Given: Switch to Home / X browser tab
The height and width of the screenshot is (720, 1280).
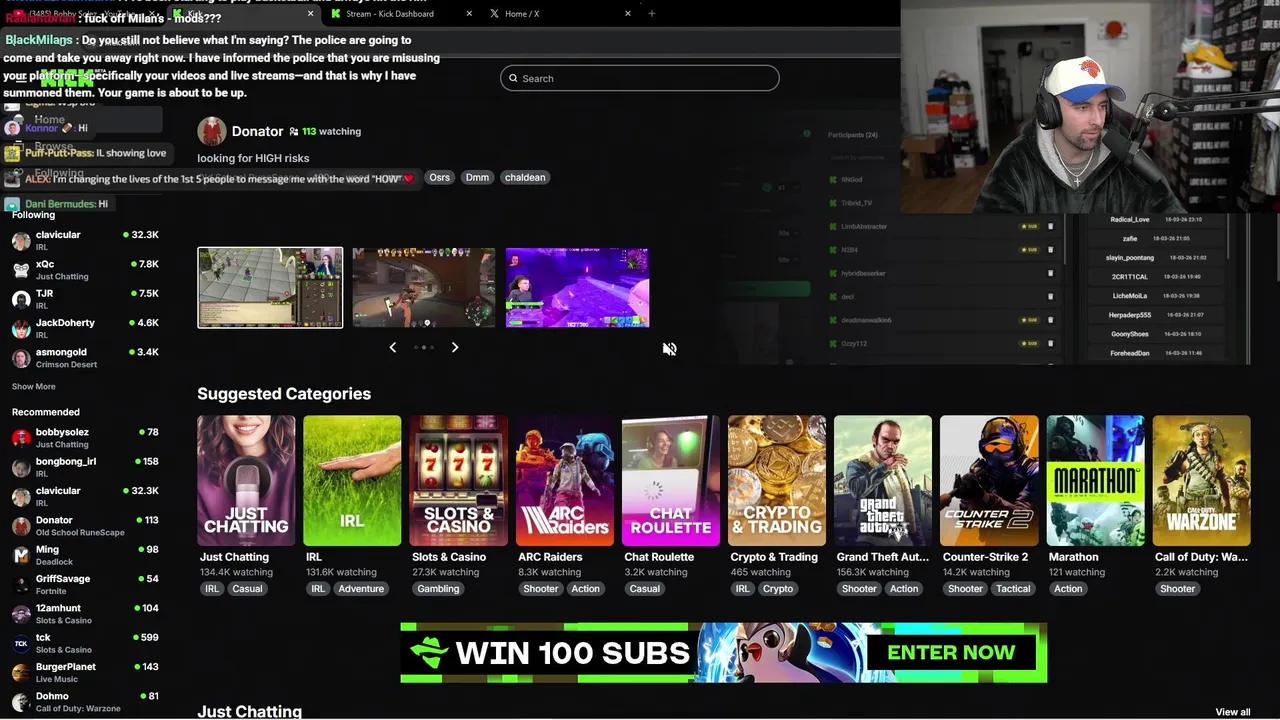Looking at the screenshot, I should [x=558, y=13].
